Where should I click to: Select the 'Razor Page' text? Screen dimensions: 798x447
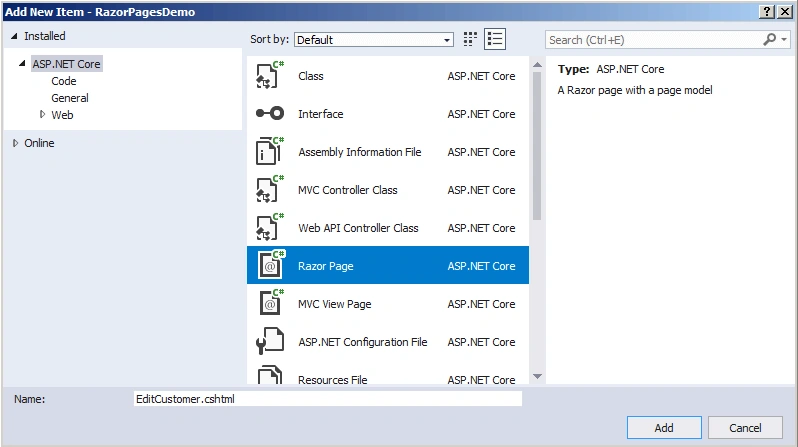pos(326,266)
